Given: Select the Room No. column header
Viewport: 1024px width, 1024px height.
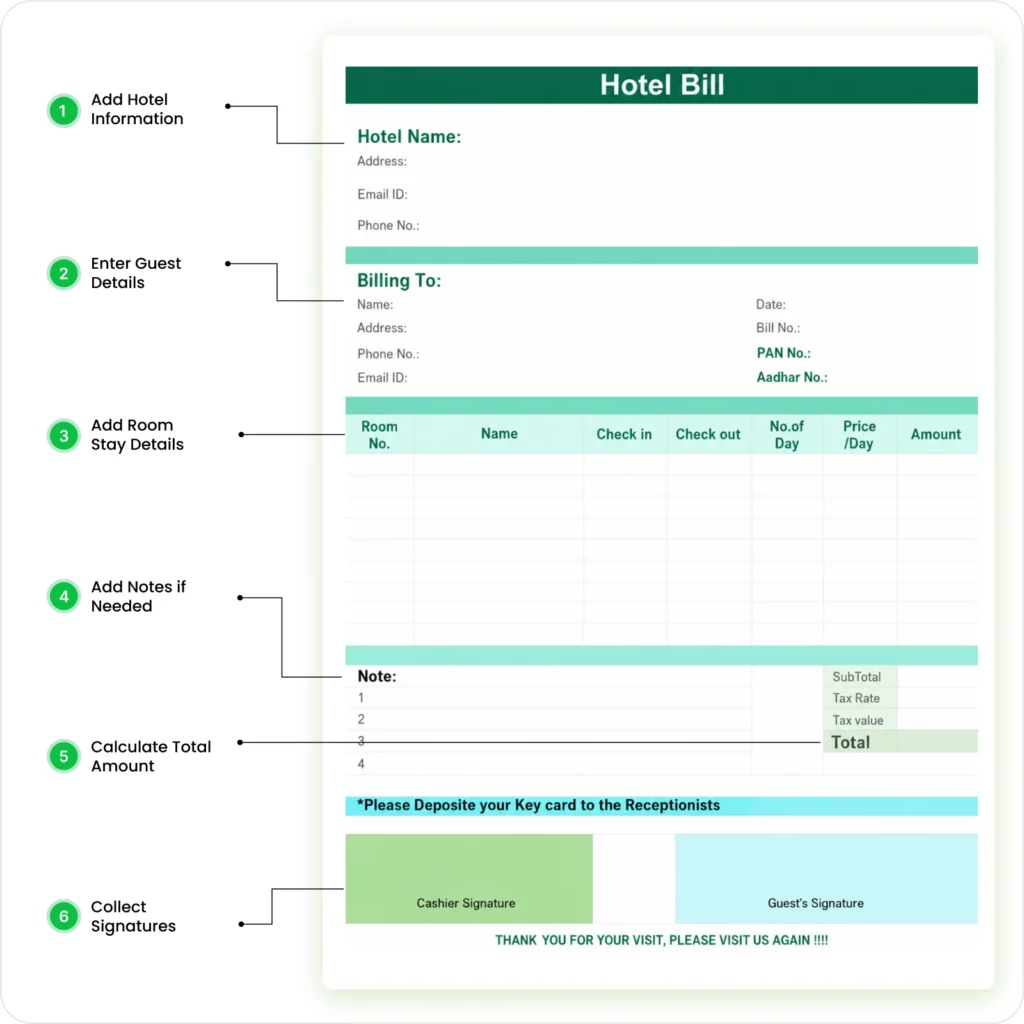Looking at the screenshot, I should click(379, 434).
